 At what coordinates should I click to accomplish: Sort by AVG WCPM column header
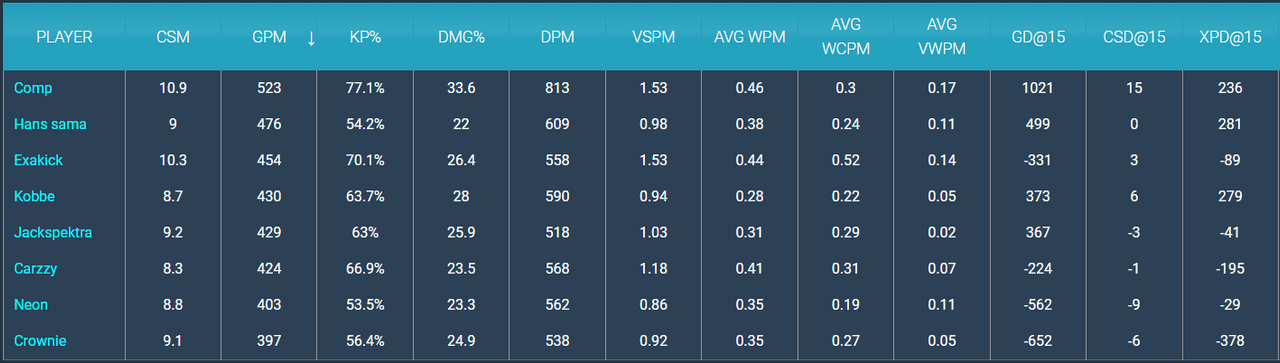point(845,37)
